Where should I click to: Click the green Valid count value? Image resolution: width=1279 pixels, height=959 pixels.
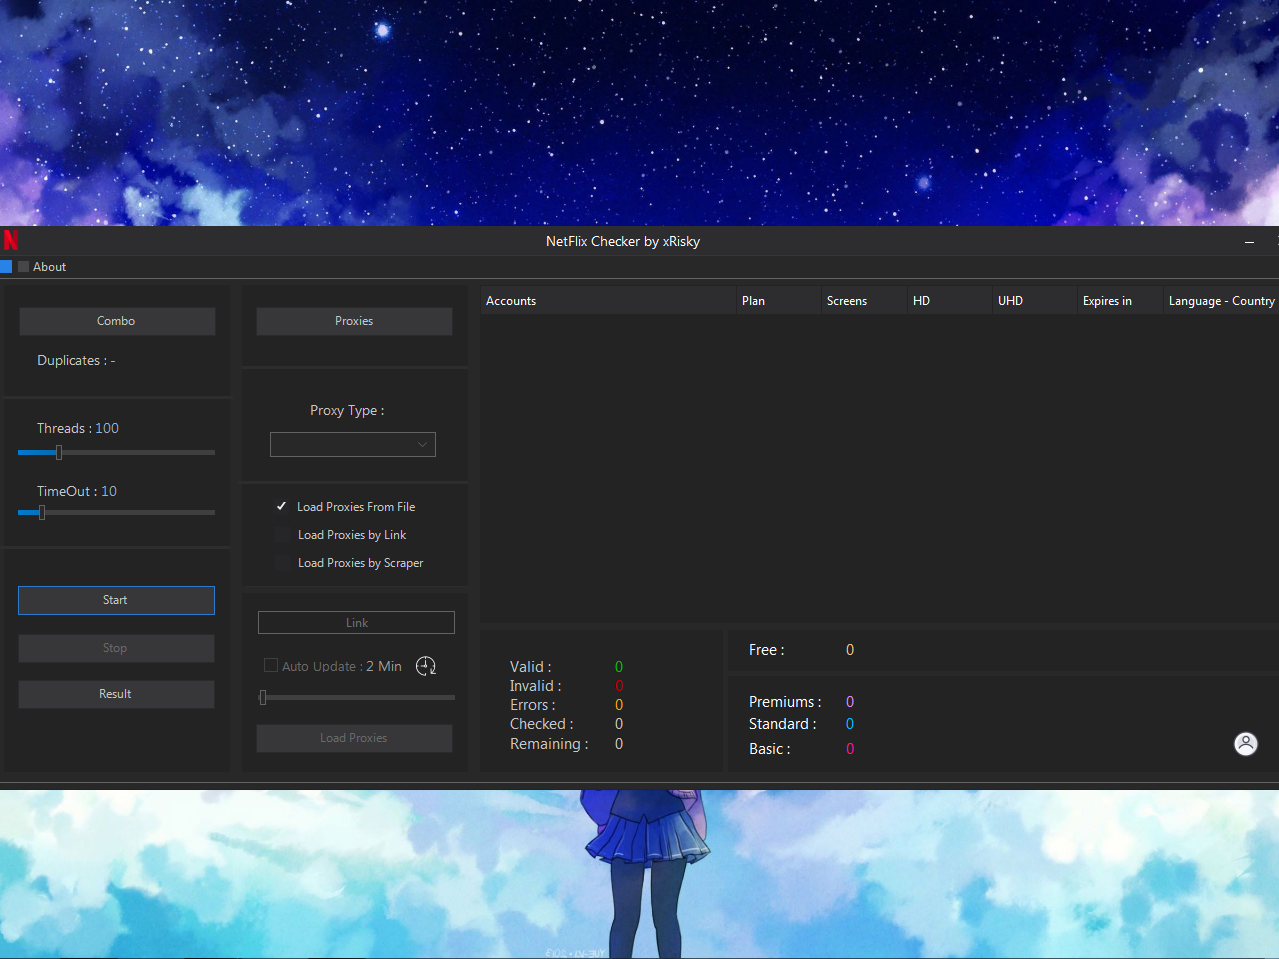pyautogui.click(x=619, y=667)
